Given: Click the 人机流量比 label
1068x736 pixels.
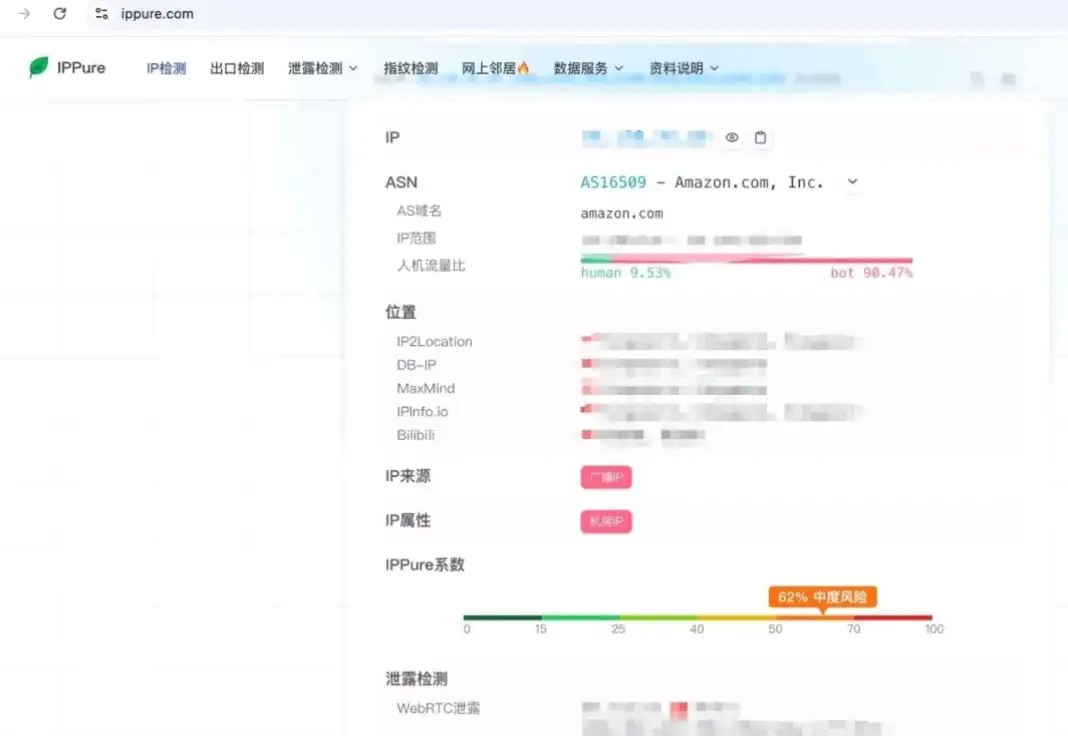Looking at the screenshot, I should click(x=431, y=266).
